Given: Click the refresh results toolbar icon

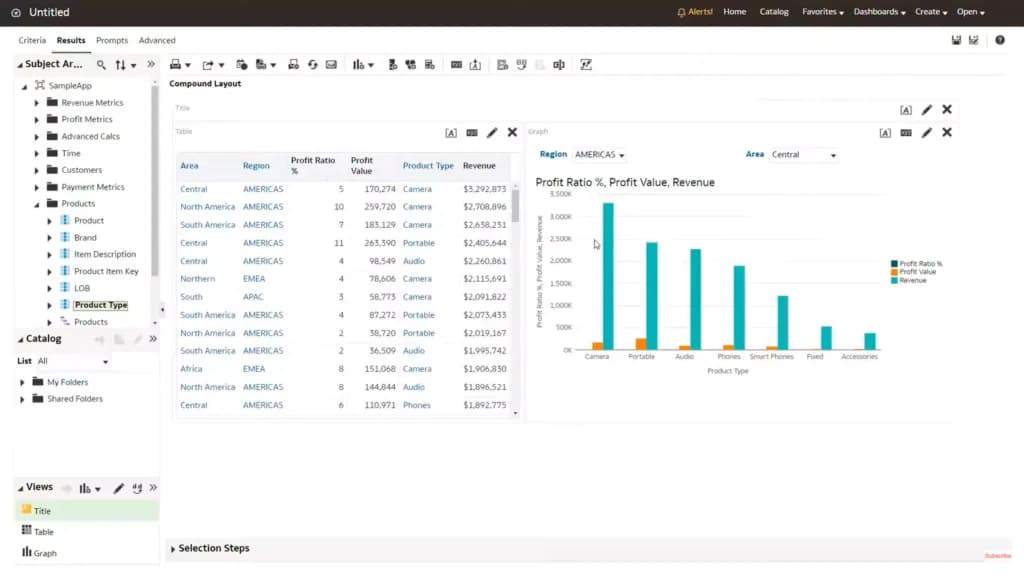Looking at the screenshot, I should click(x=313, y=65).
